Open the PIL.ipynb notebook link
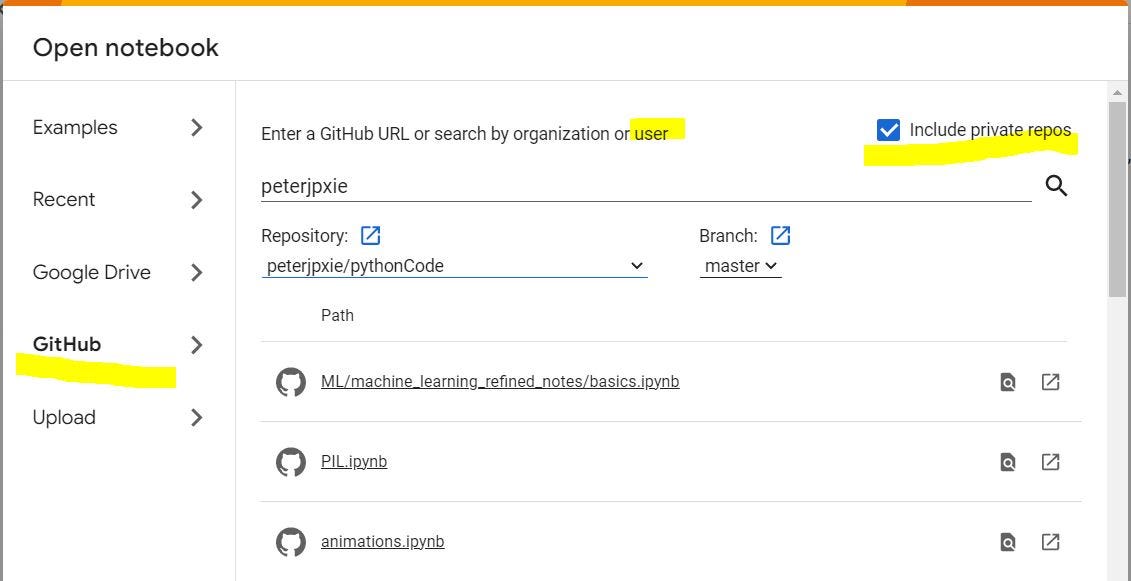 [354, 461]
